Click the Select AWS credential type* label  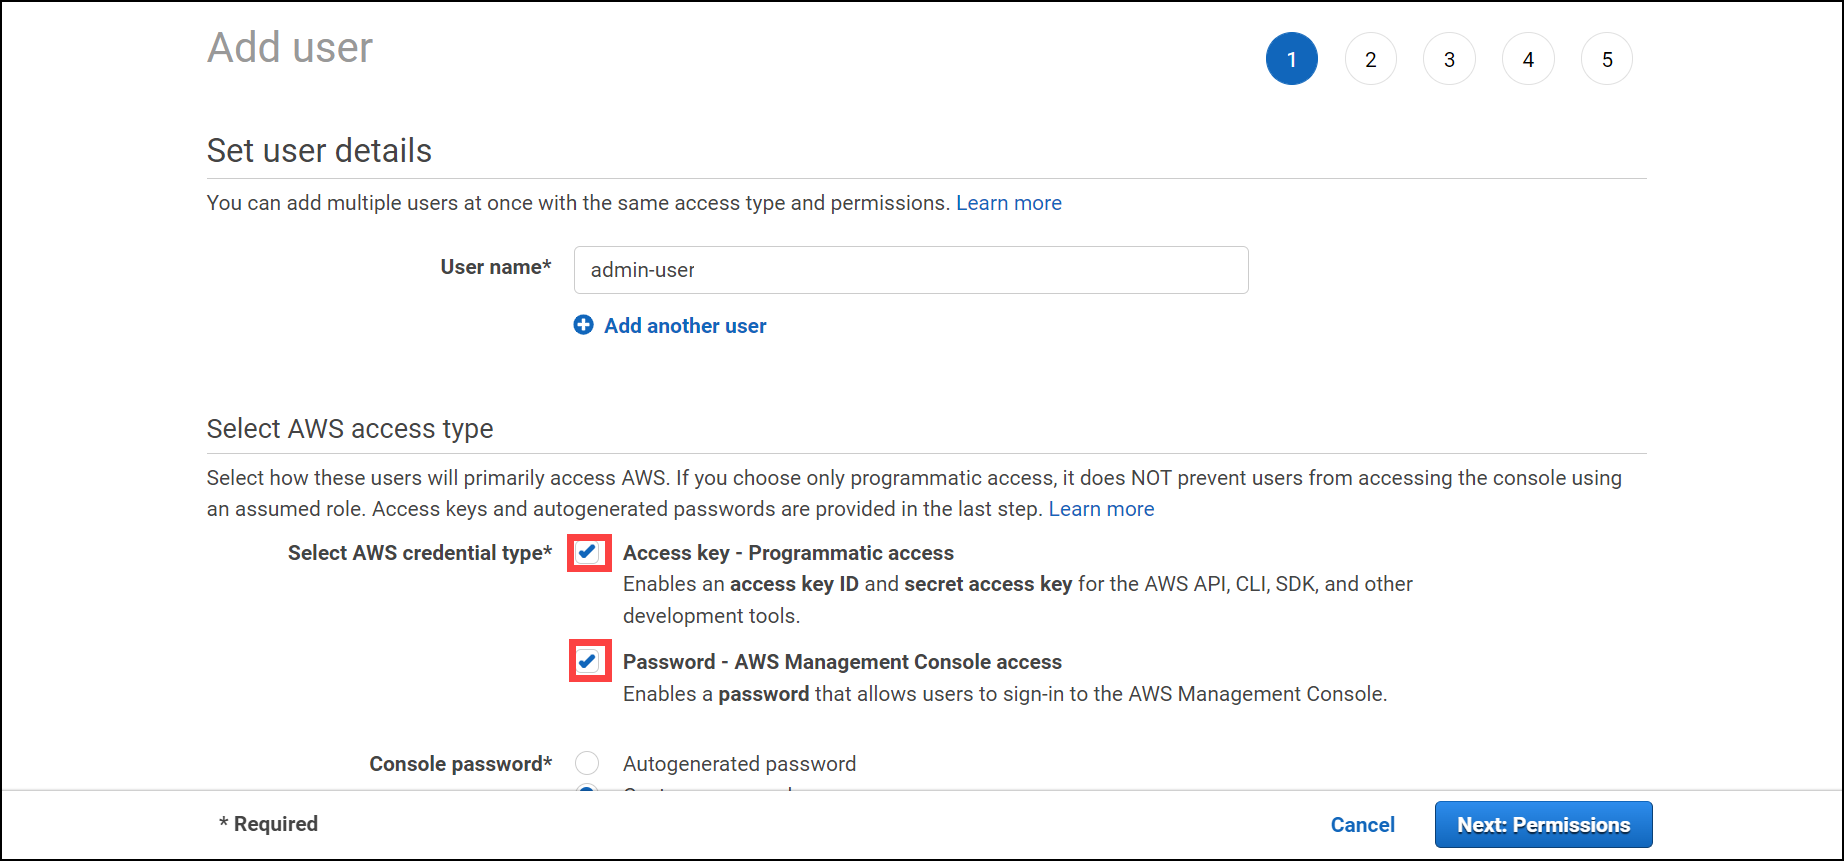tap(420, 553)
